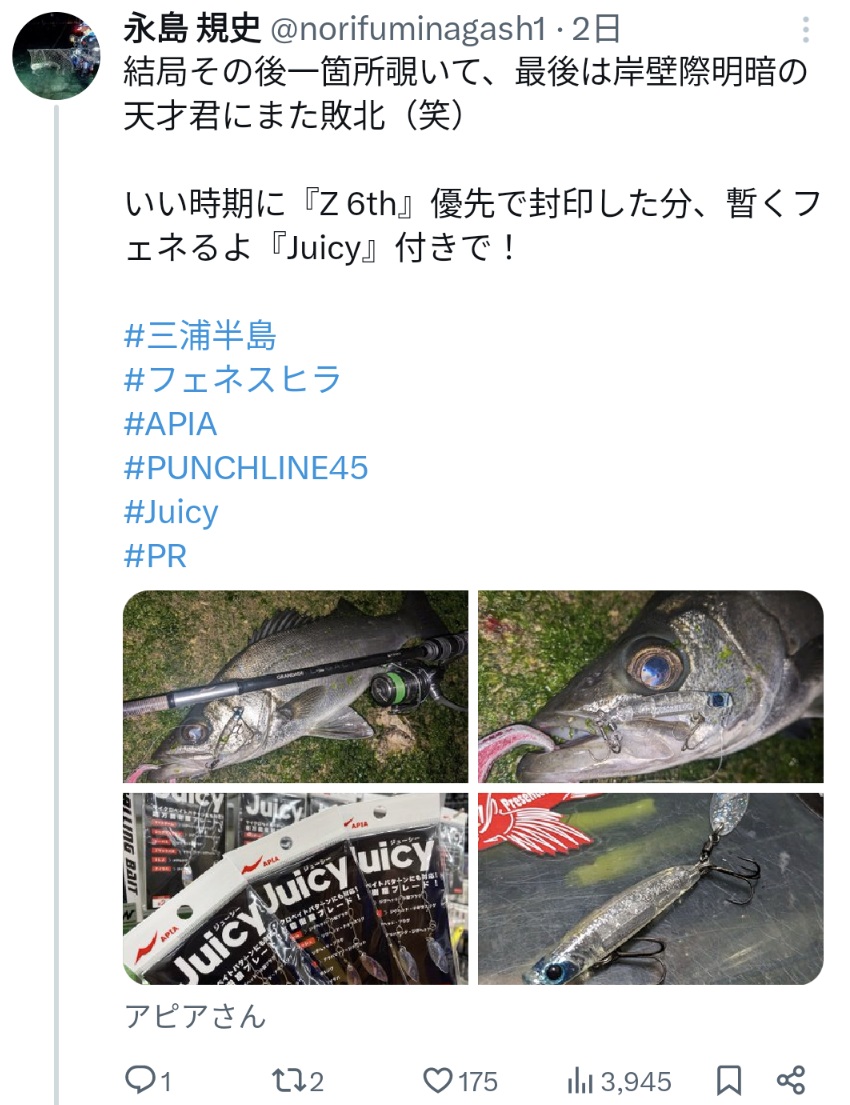Screen dimensions: 850x1105
Task: Open the share icon
Action: pyautogui.click(x=791, y=1080)
